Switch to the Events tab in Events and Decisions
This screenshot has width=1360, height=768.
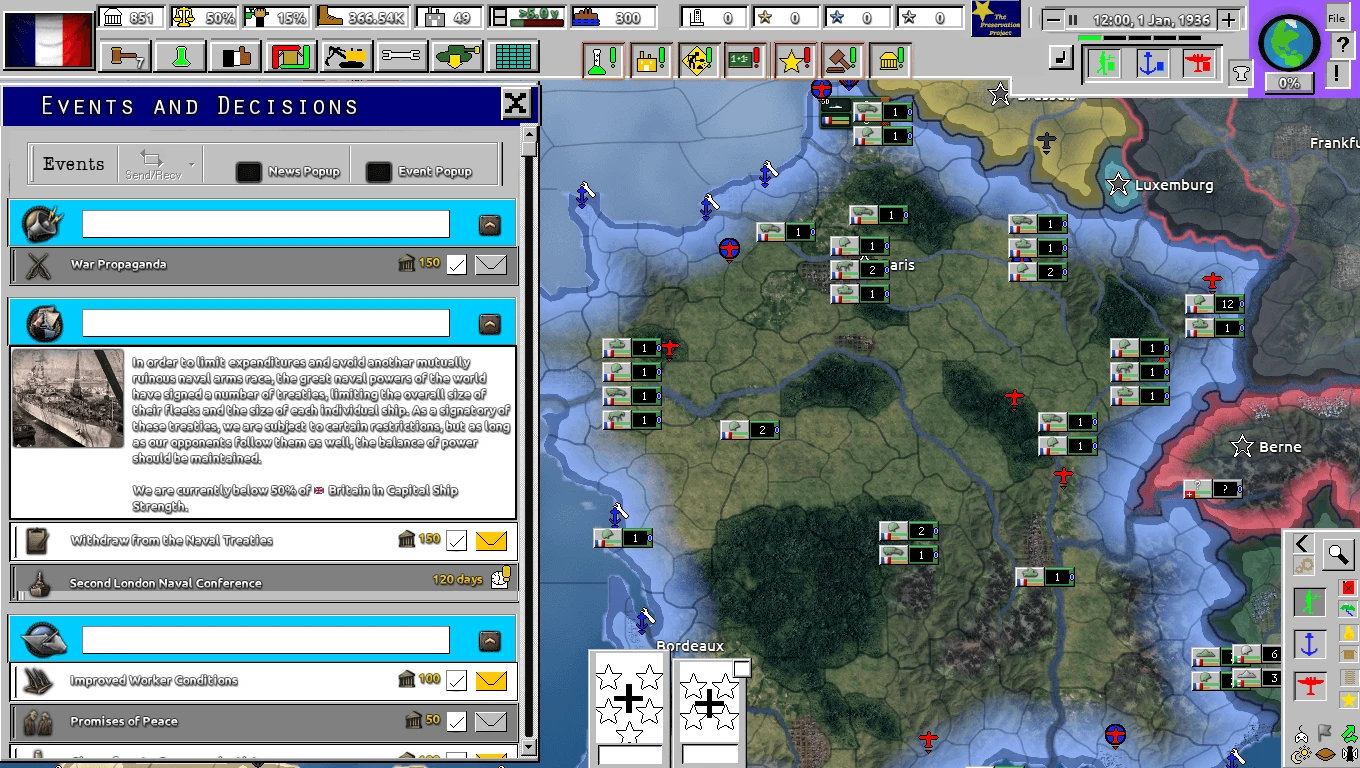click(x=71, y=163)
